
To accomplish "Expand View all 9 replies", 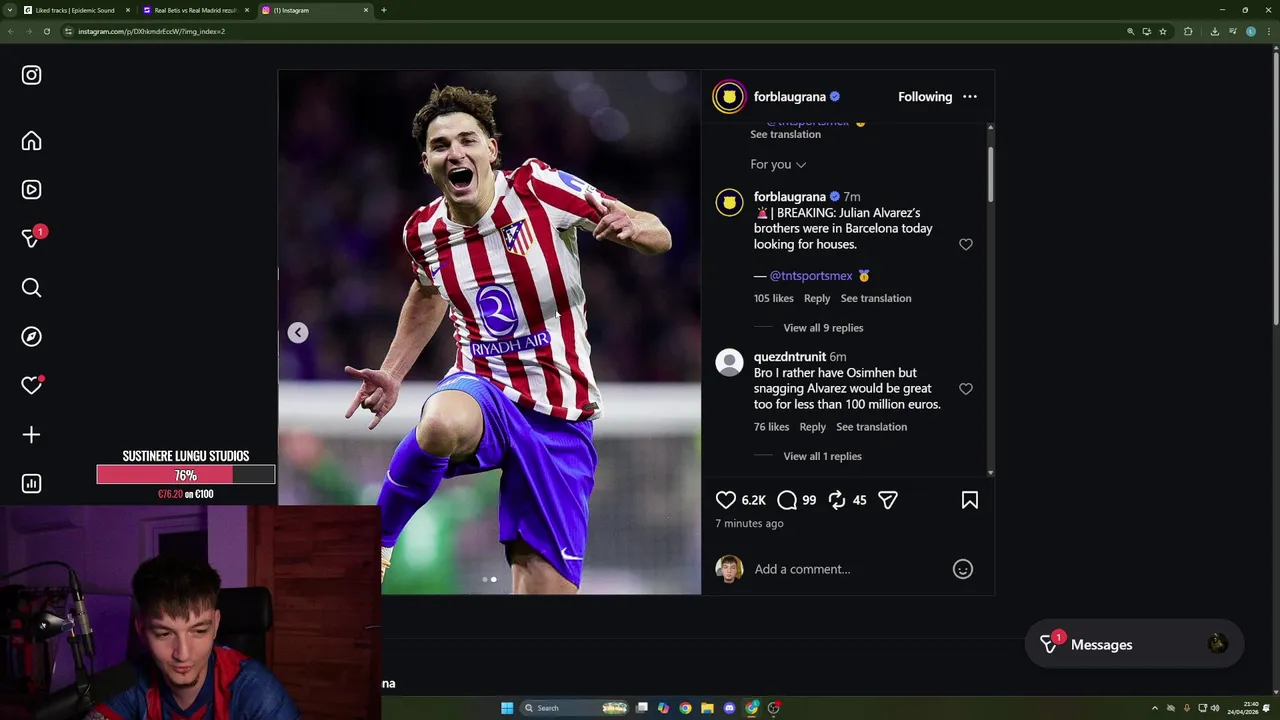I will click(823, 328).
